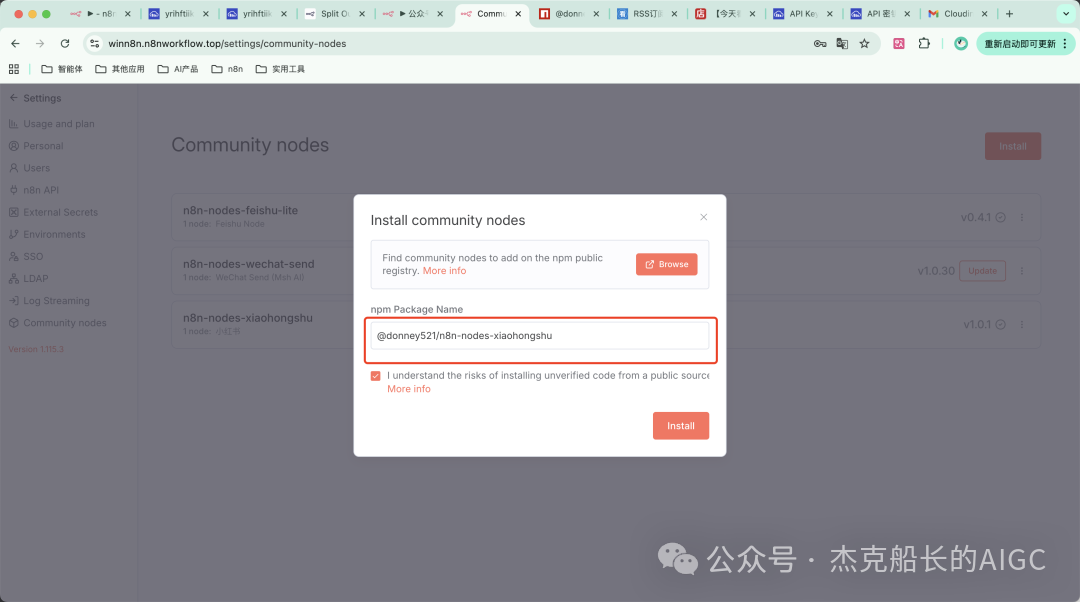Click the Browse button in dialog
This screenshot has width=1080, height=602.
pyautogui.click(x=666, y=264)
